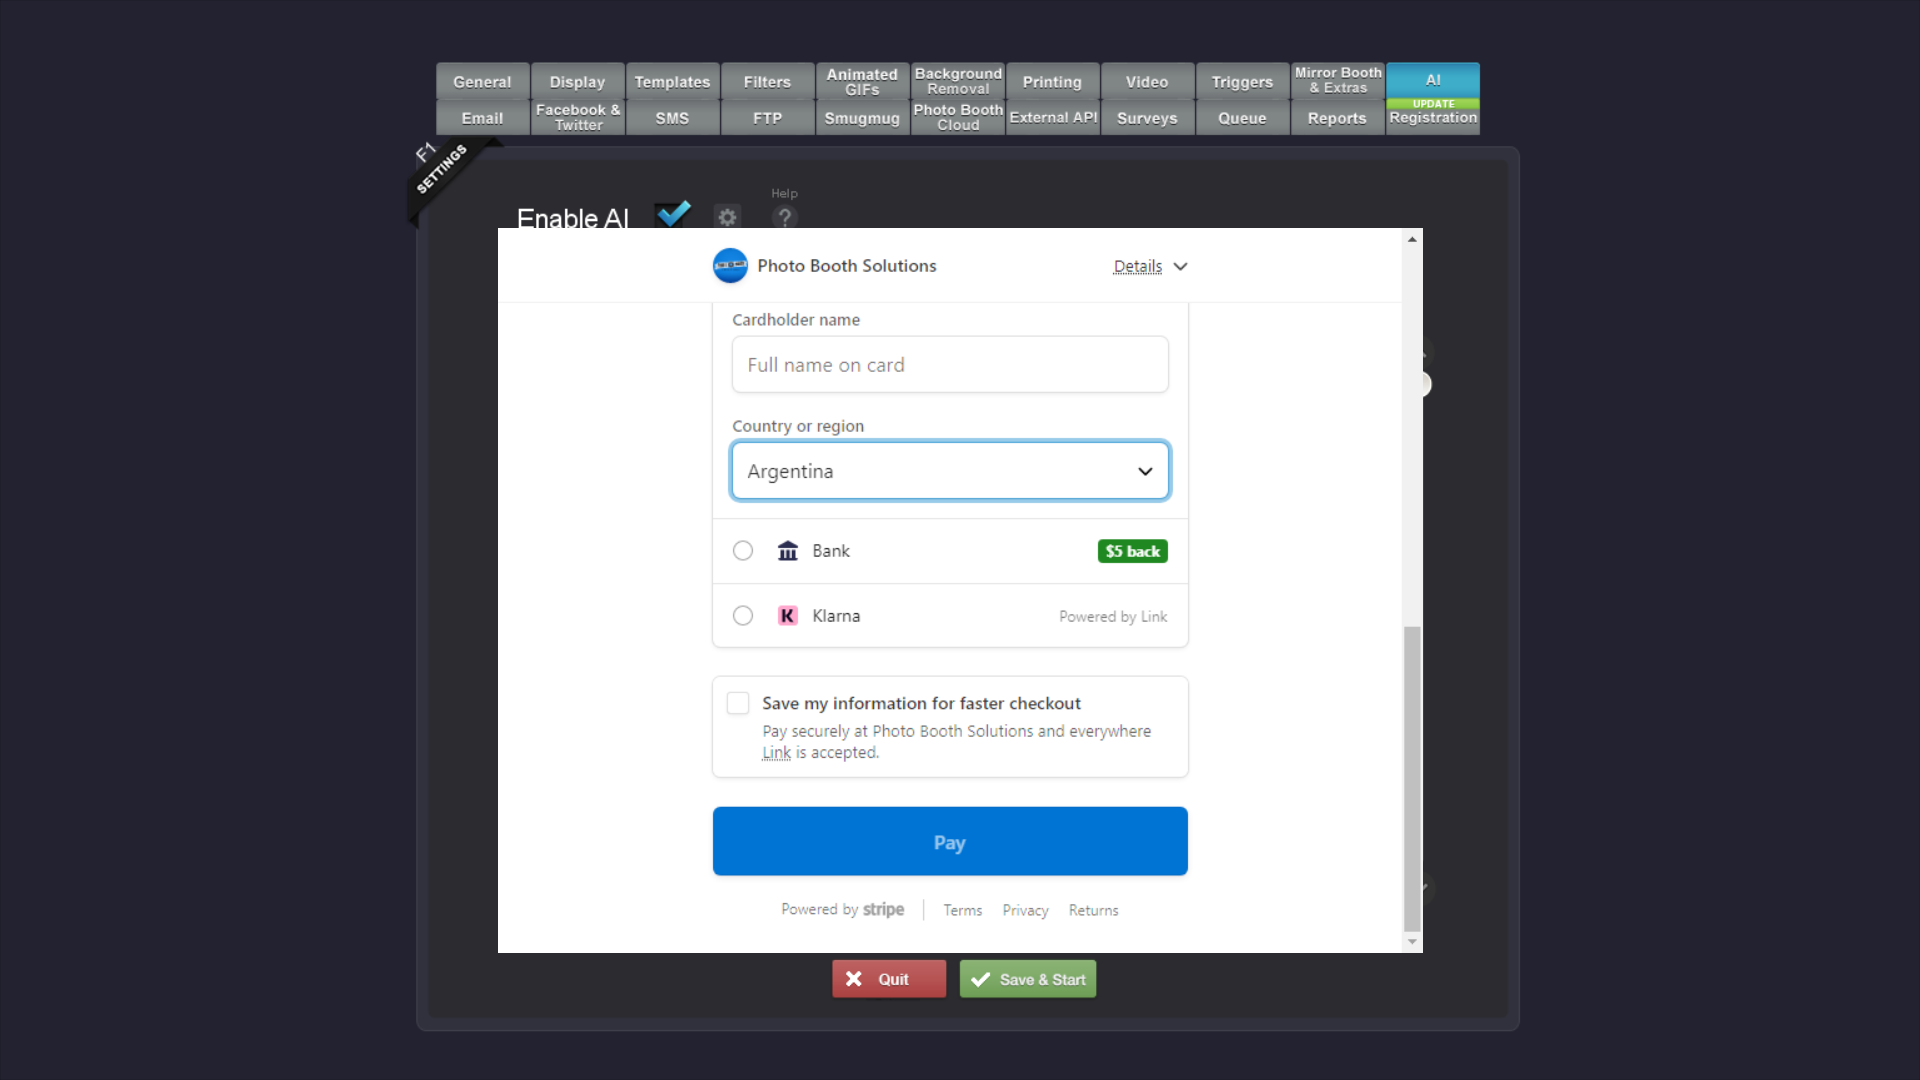Click the Cardholder name input field
This screenshot has height=1080, width=1920.
(950, 365)
